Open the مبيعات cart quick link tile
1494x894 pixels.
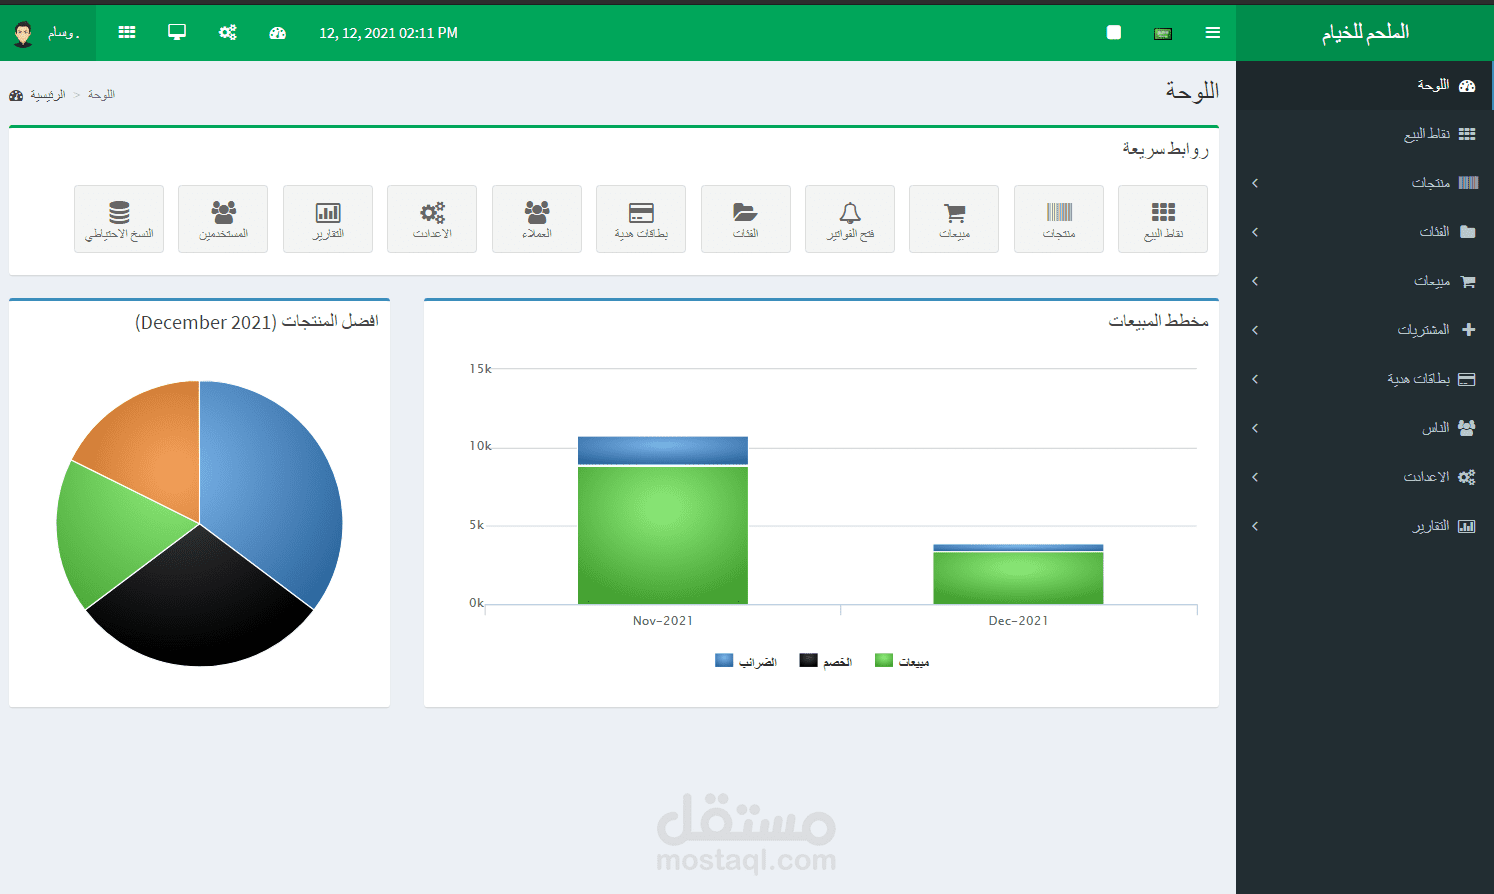point(954,219)
